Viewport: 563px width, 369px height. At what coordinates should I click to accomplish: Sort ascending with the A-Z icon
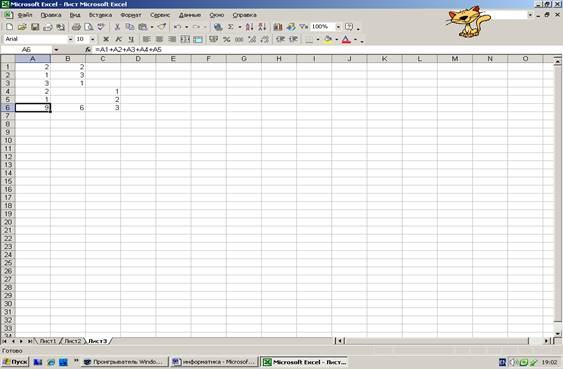(250, 27)
